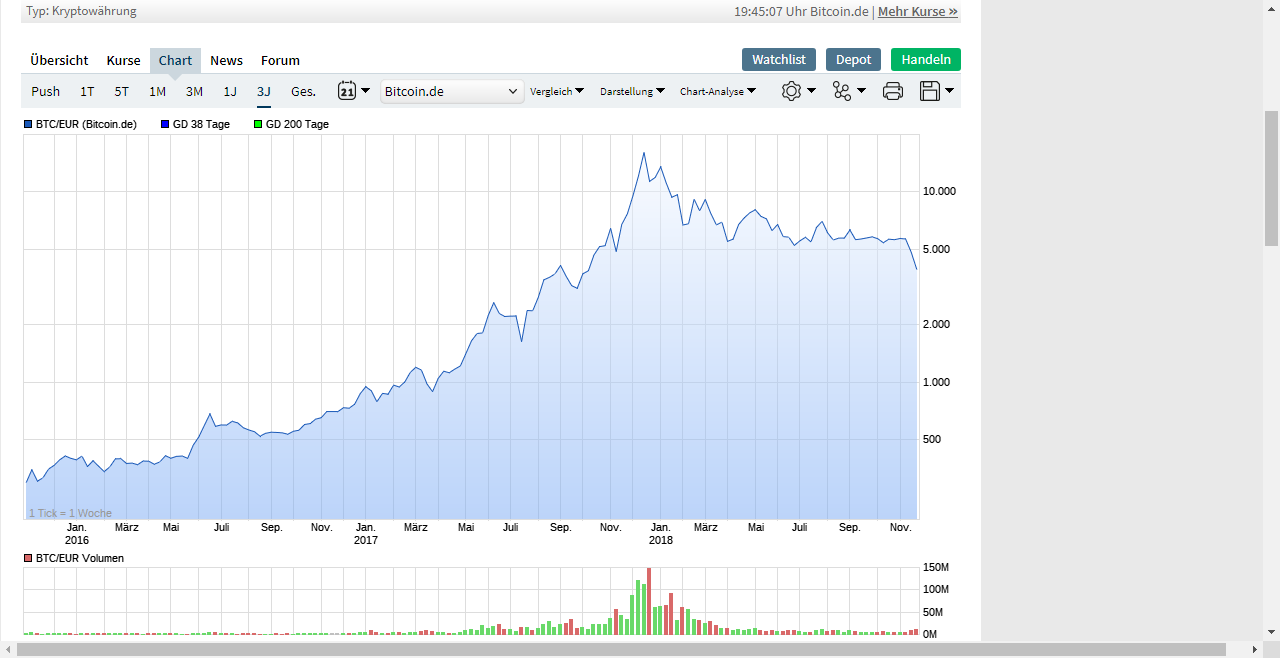Click the 'Typ: Kryptowährung' text

click(x=81, y=12)
